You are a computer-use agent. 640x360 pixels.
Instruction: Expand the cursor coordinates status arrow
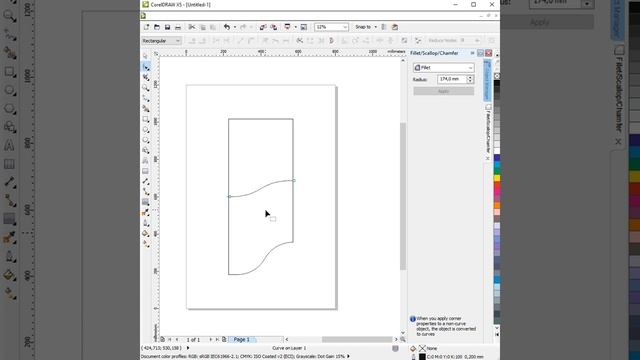point(188,348)
